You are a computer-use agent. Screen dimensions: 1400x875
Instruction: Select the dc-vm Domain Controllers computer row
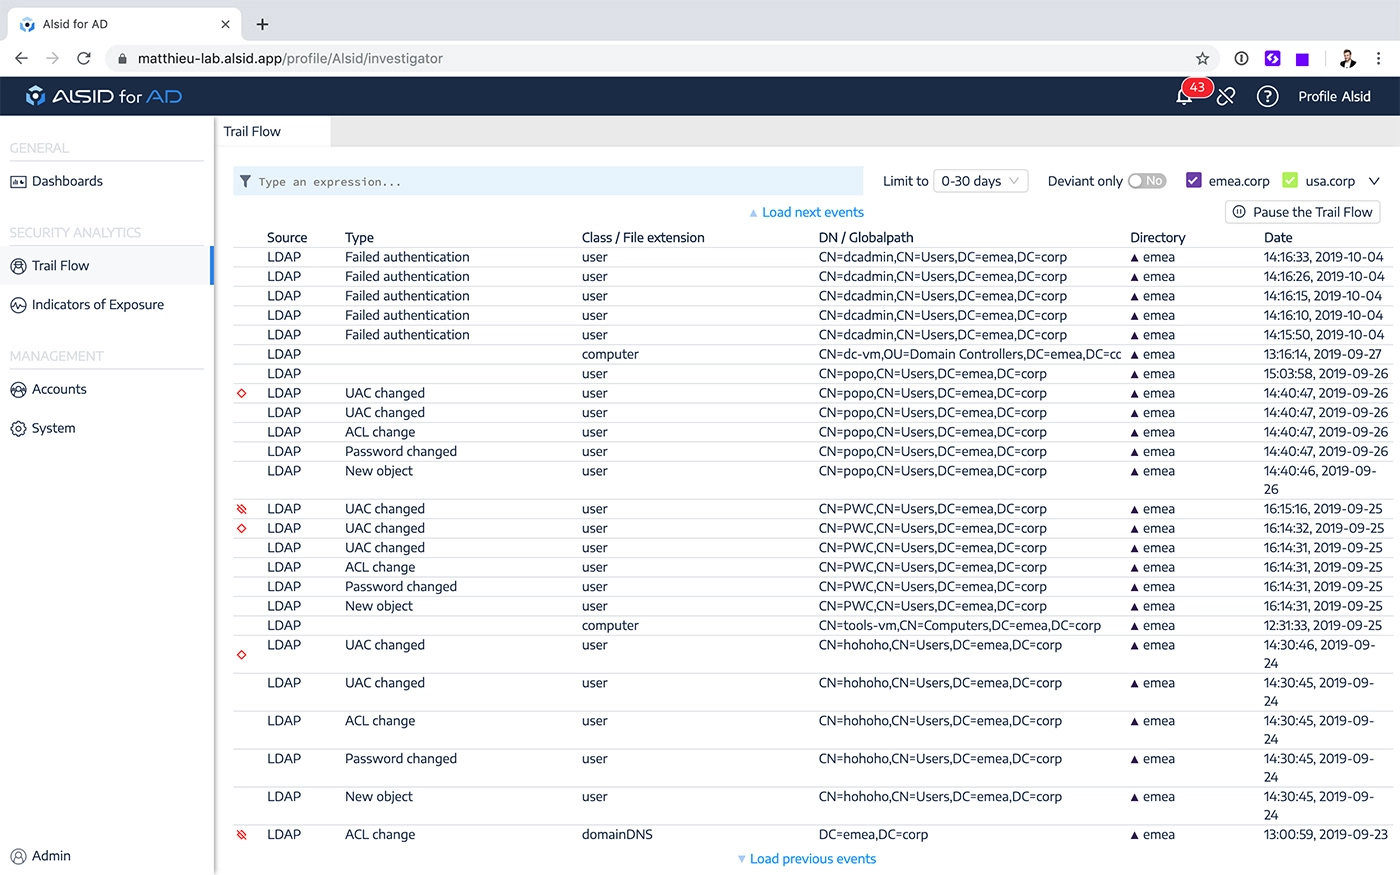812,354
